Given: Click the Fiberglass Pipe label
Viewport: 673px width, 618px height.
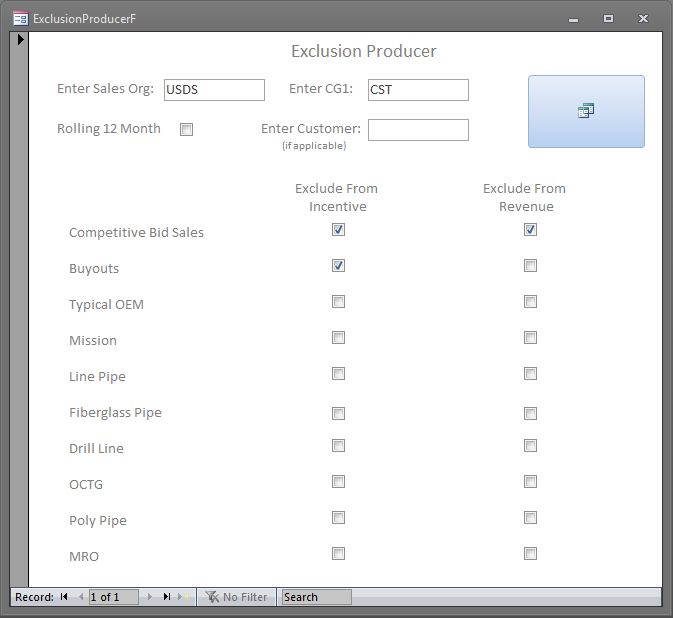Looking at the screenshot, I should 115,413.
